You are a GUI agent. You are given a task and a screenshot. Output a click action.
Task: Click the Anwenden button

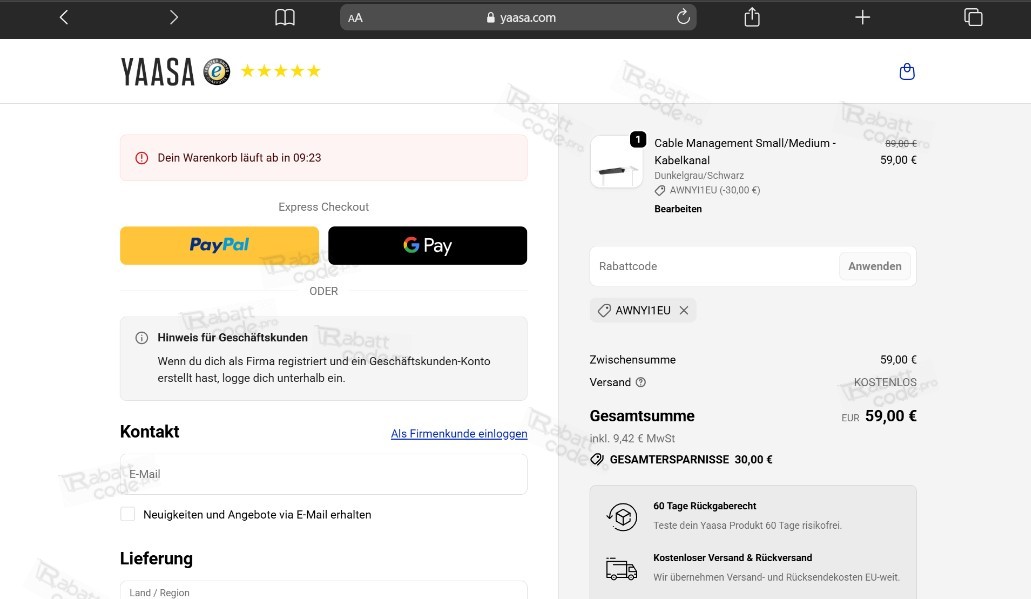pos(875,266)
